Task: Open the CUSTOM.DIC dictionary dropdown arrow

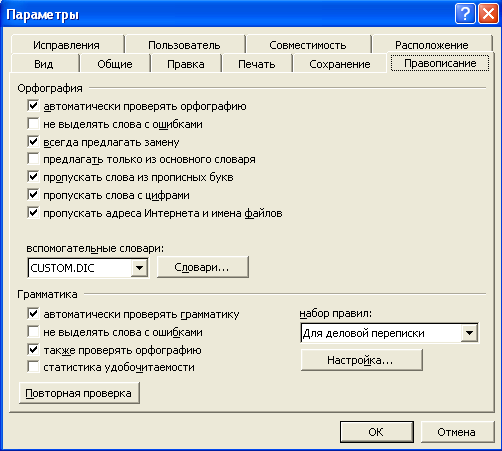Action: tap(139, 268)
